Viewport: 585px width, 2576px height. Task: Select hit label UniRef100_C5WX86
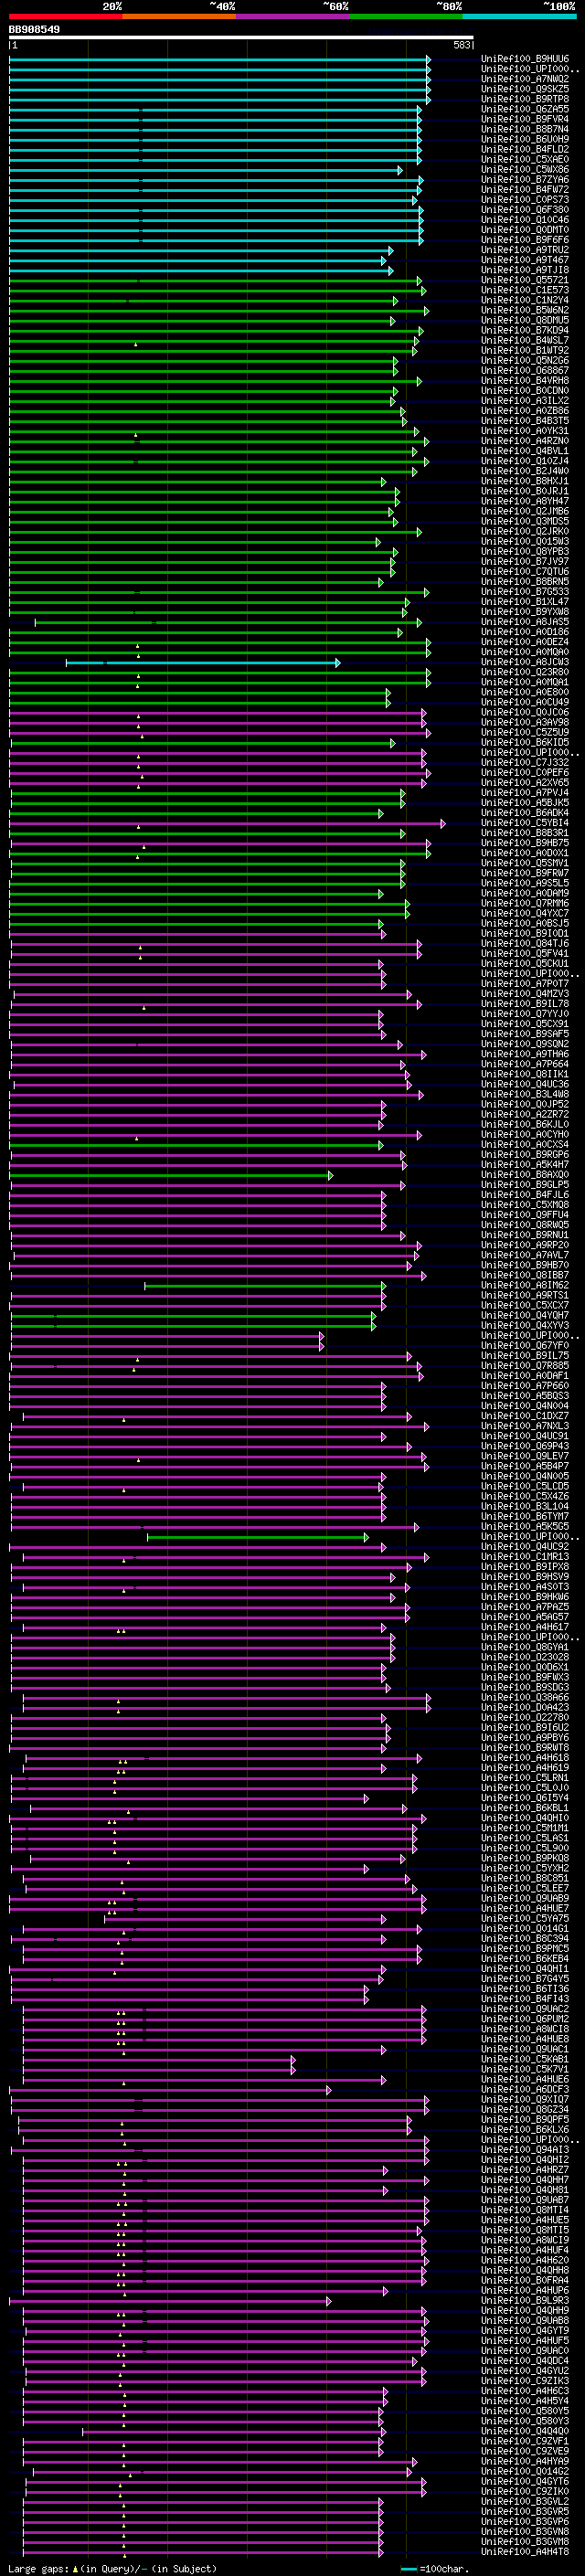(525, 170)
